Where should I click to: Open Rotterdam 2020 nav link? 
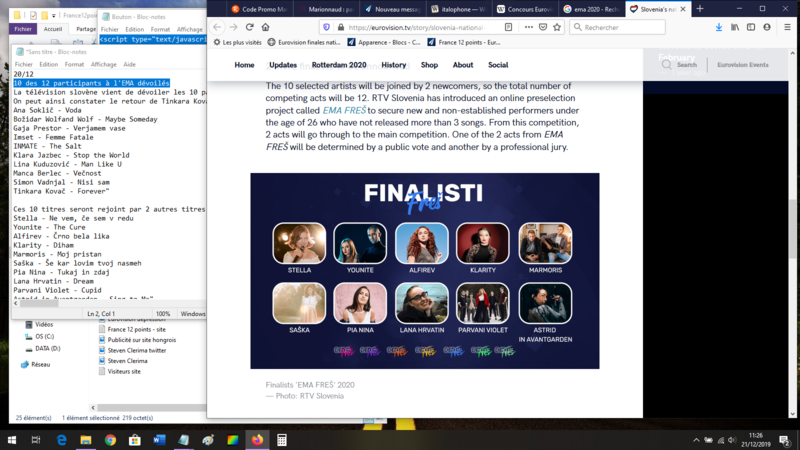coord(339,65)
